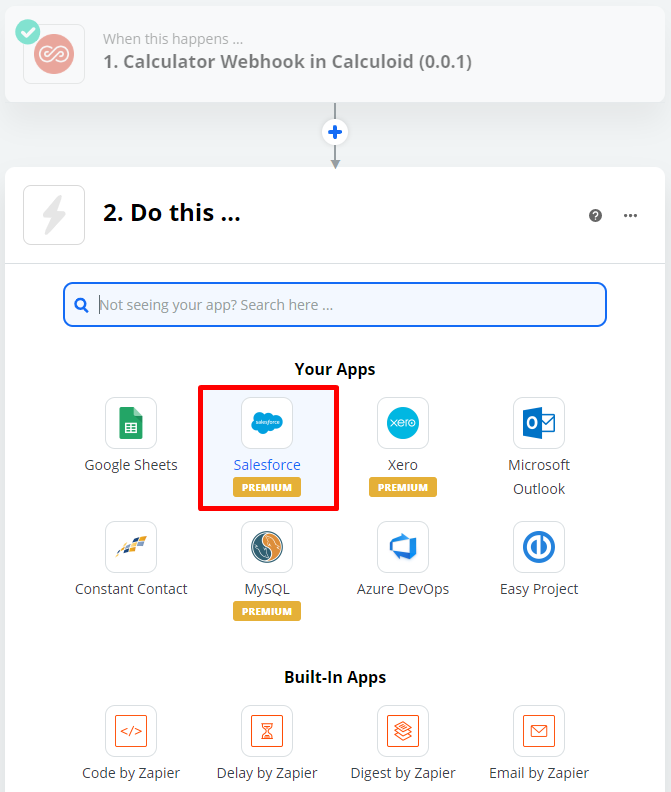The width and height of the screenshot is (671, 792).
Task: Click the Email by Zapier label
Action: (539, 773)
